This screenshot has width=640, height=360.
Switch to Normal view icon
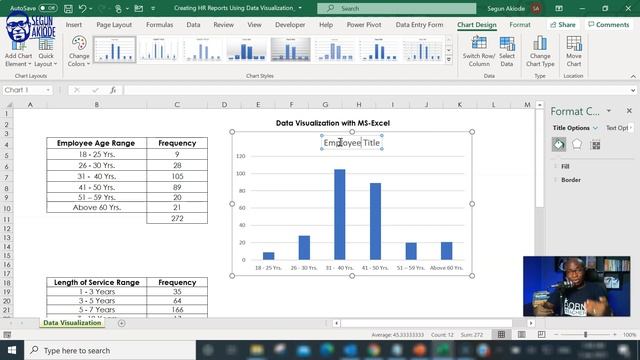click(x=501, y=335)
